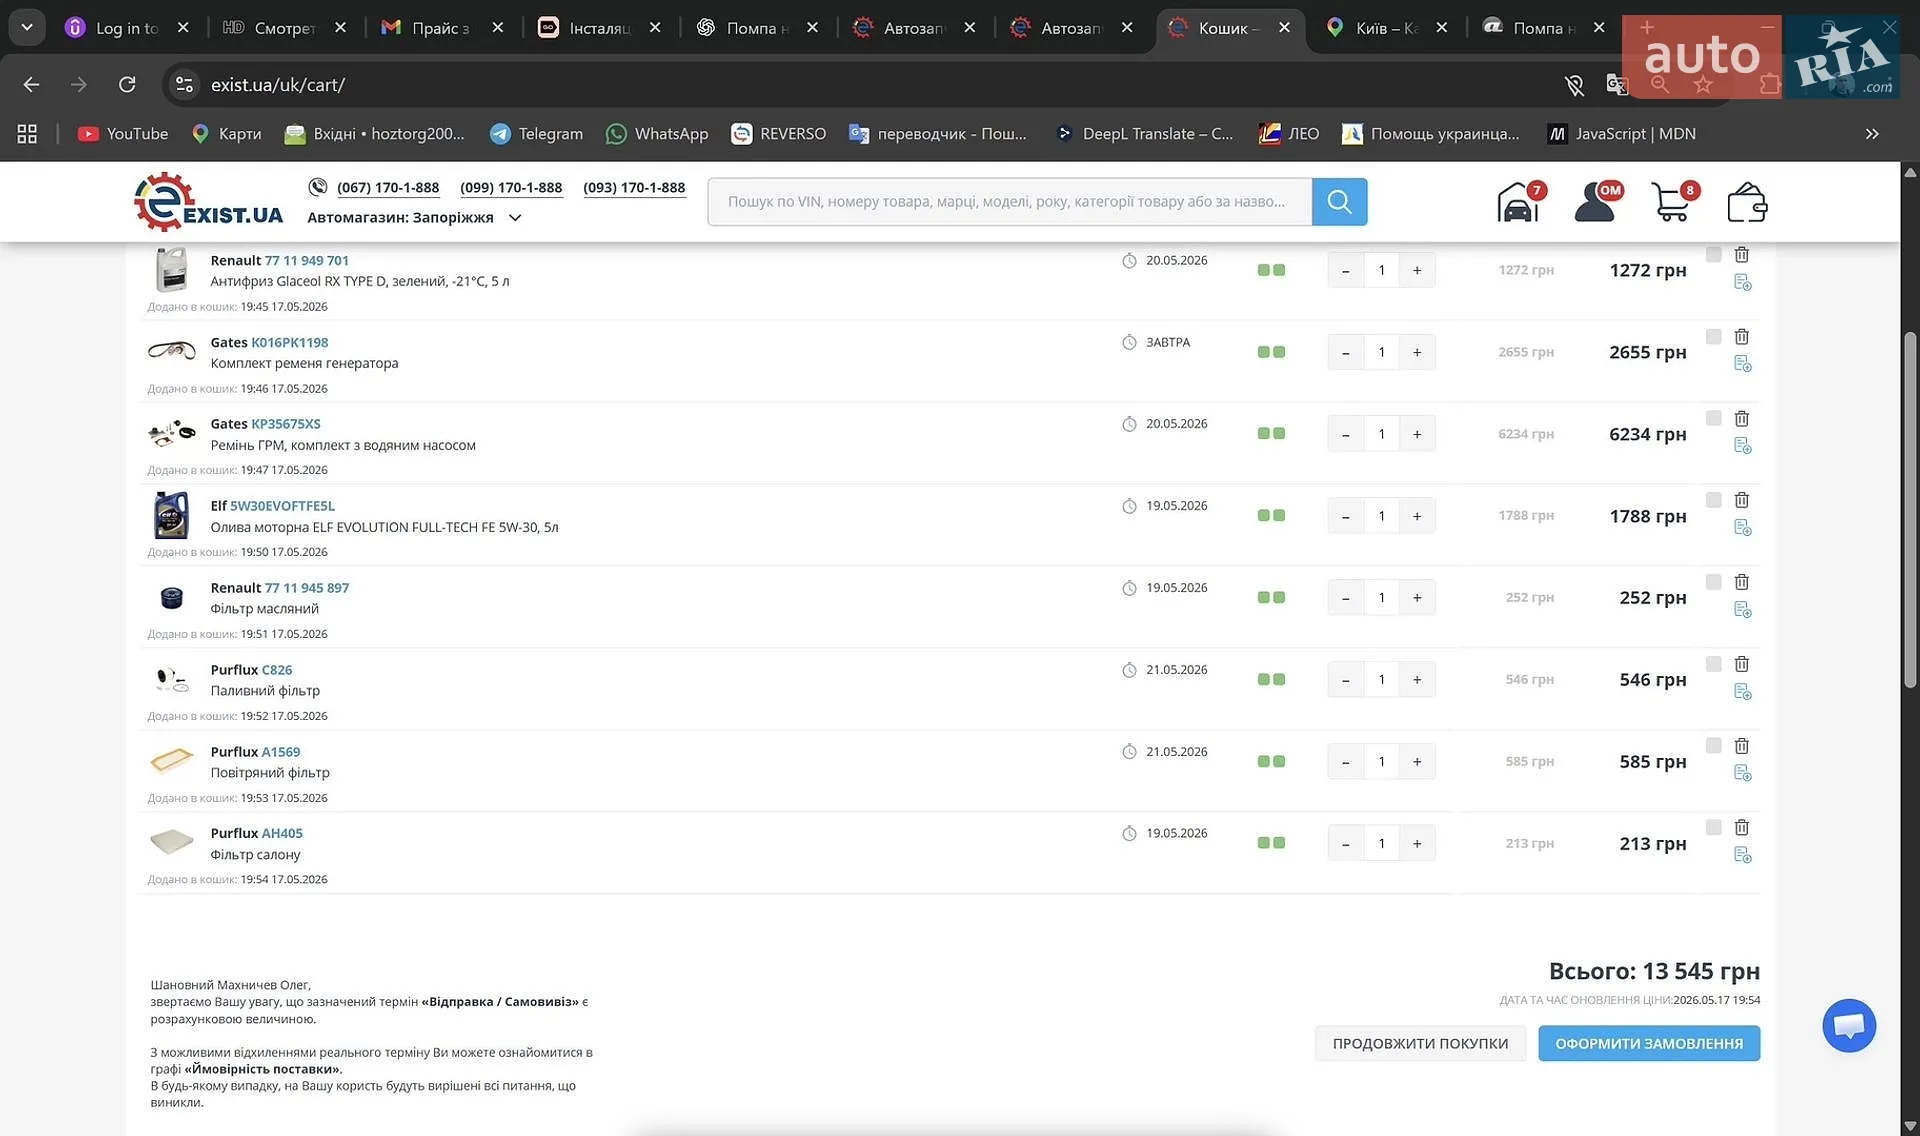Call phone number (067) 170-1-888

tap(388, 188)
